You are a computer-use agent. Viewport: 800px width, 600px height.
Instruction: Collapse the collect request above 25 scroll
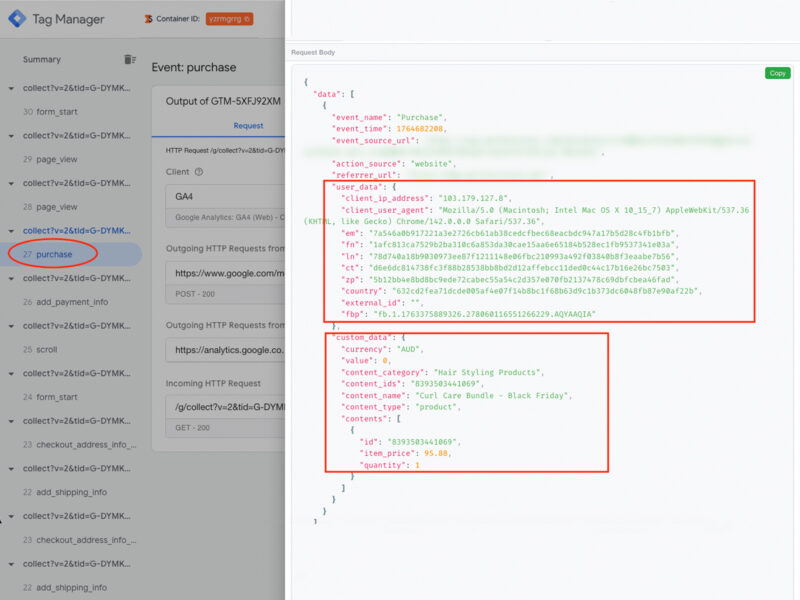click(11, 326)
